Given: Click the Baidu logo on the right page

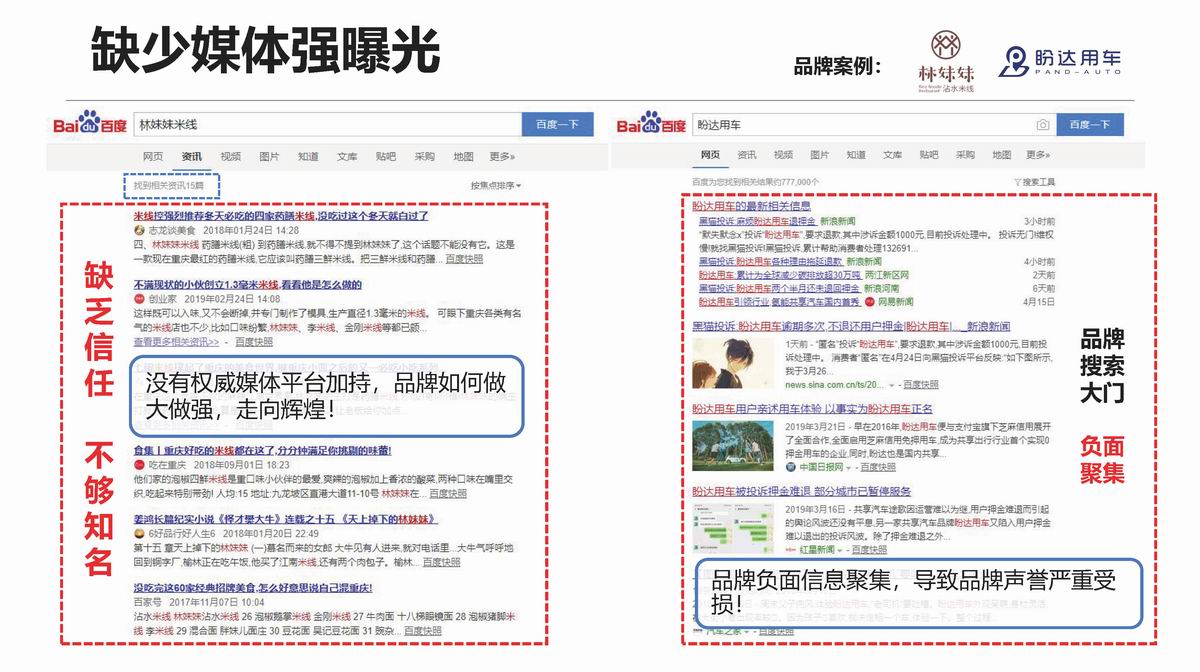Looking at the screenshot, I should [x=652, y=125].
